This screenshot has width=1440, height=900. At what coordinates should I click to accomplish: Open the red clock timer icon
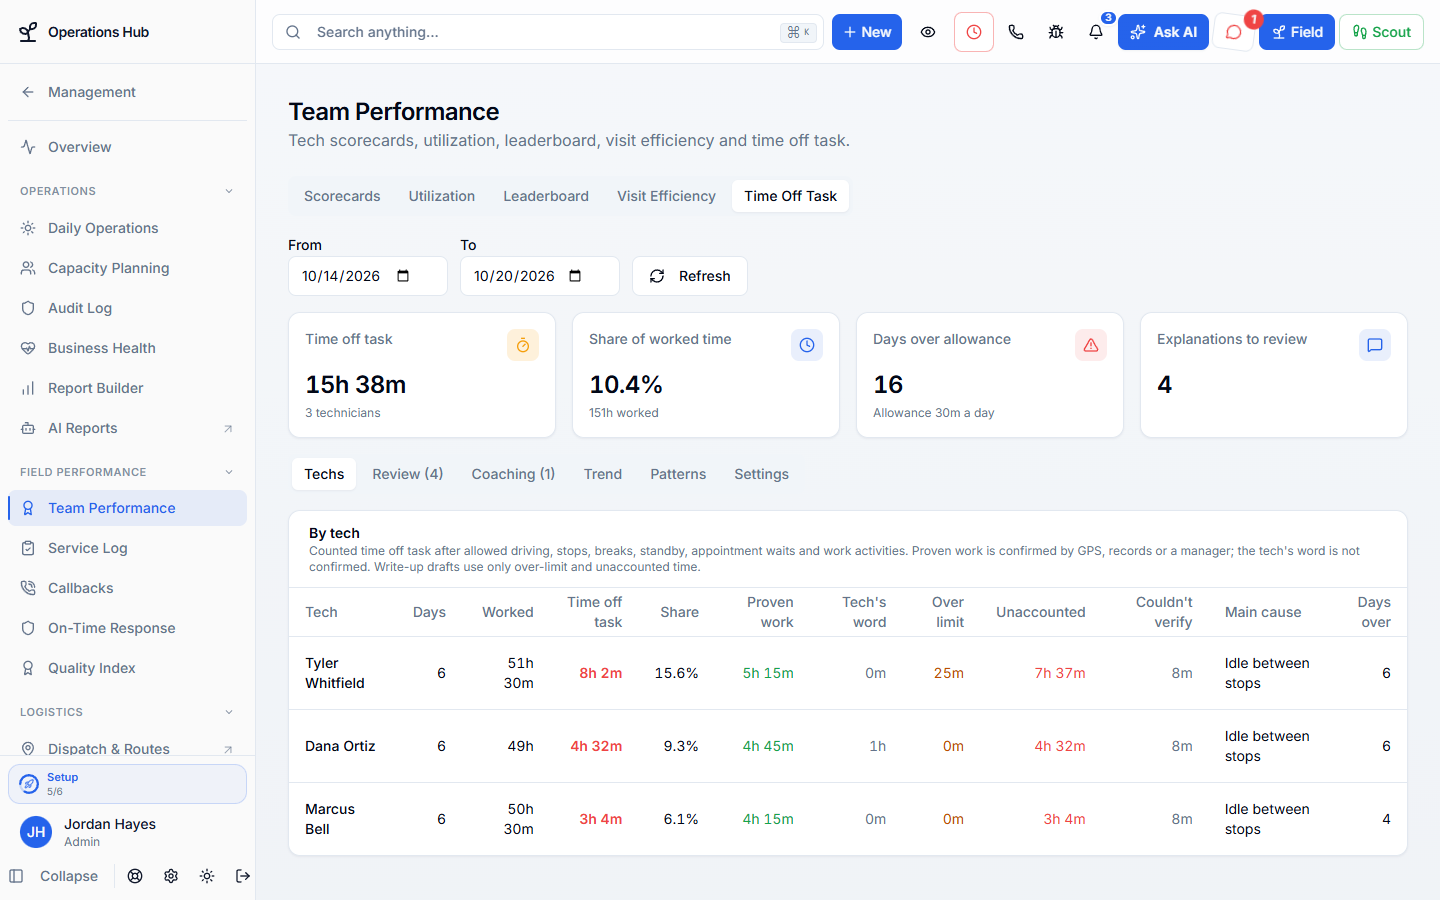974,32
